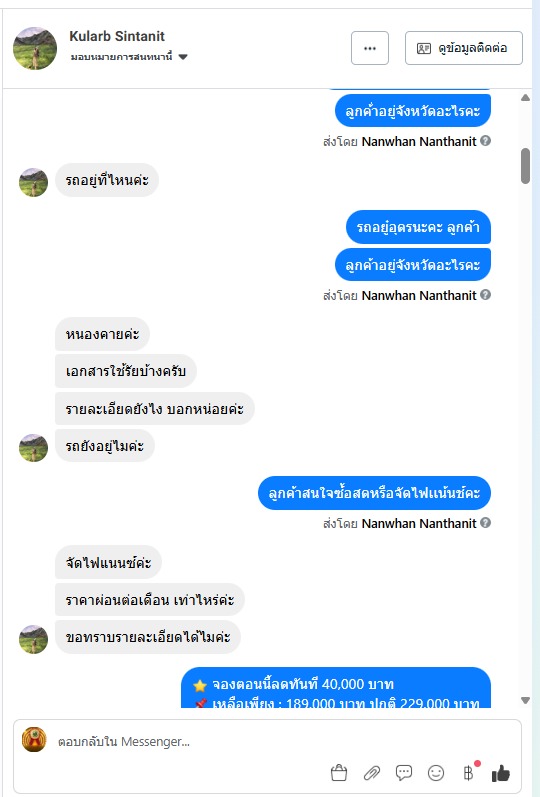Click the scroll down arrow of chat
Screen dimensions: 540x797
[x=525, y=700]
